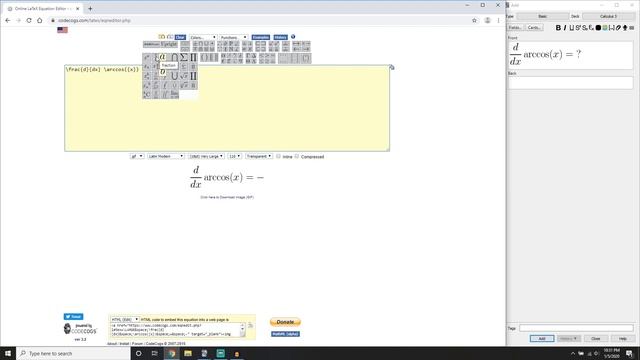Click the Fields button in Anki
Viewport: 640px width, 360px height.
click(x=515, y=28)
